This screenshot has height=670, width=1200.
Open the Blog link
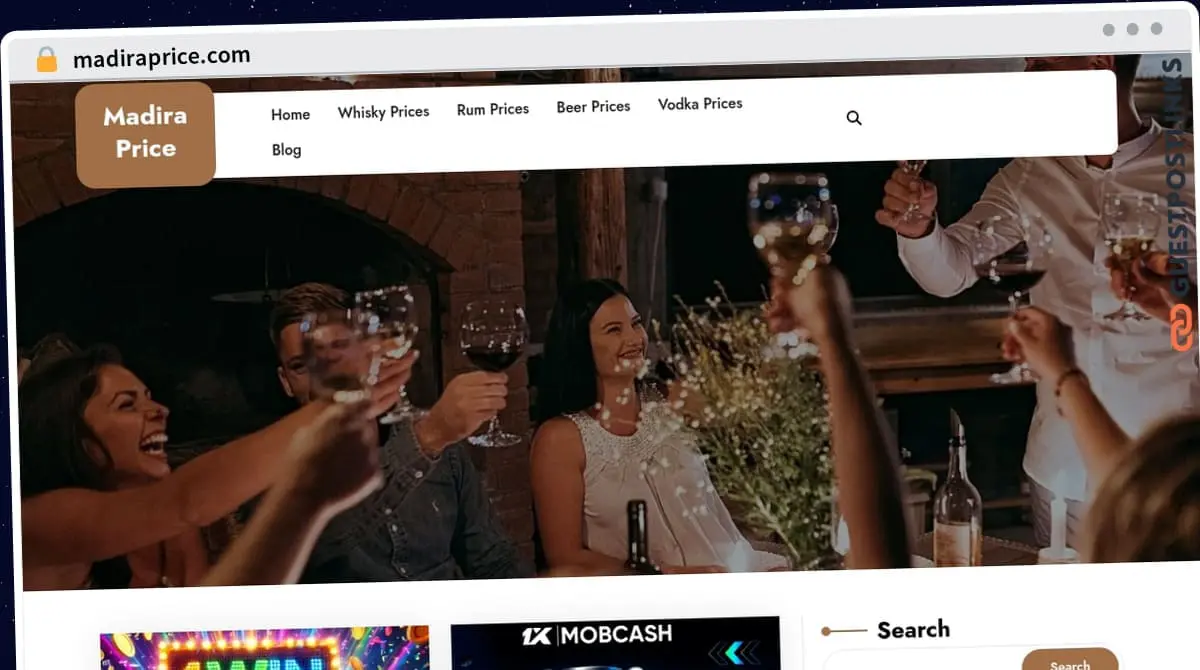(286, 150)
